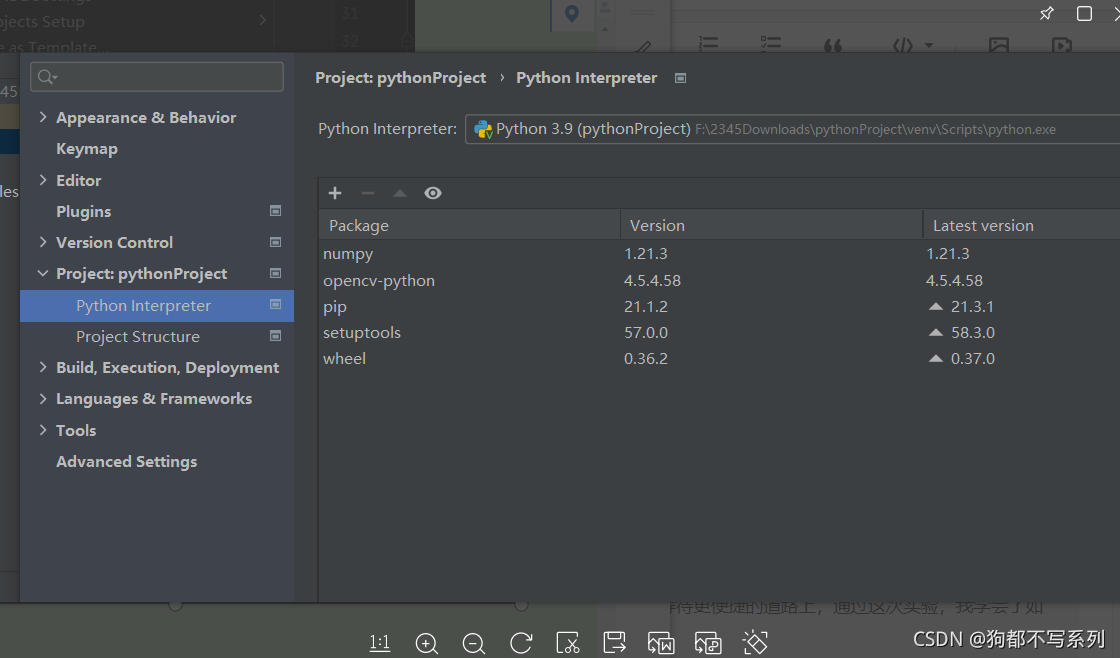Click wheel latest version 0.37.0

coord(973,359)
